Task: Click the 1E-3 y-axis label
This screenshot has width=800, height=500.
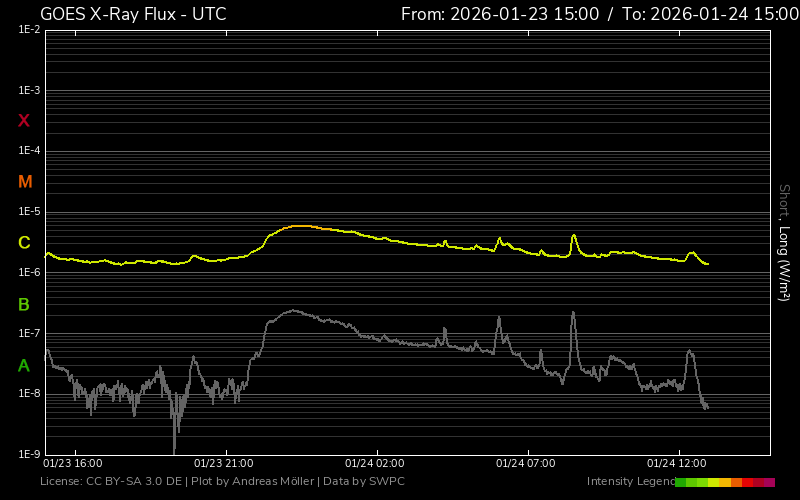Action: click(x=29, y=91)
